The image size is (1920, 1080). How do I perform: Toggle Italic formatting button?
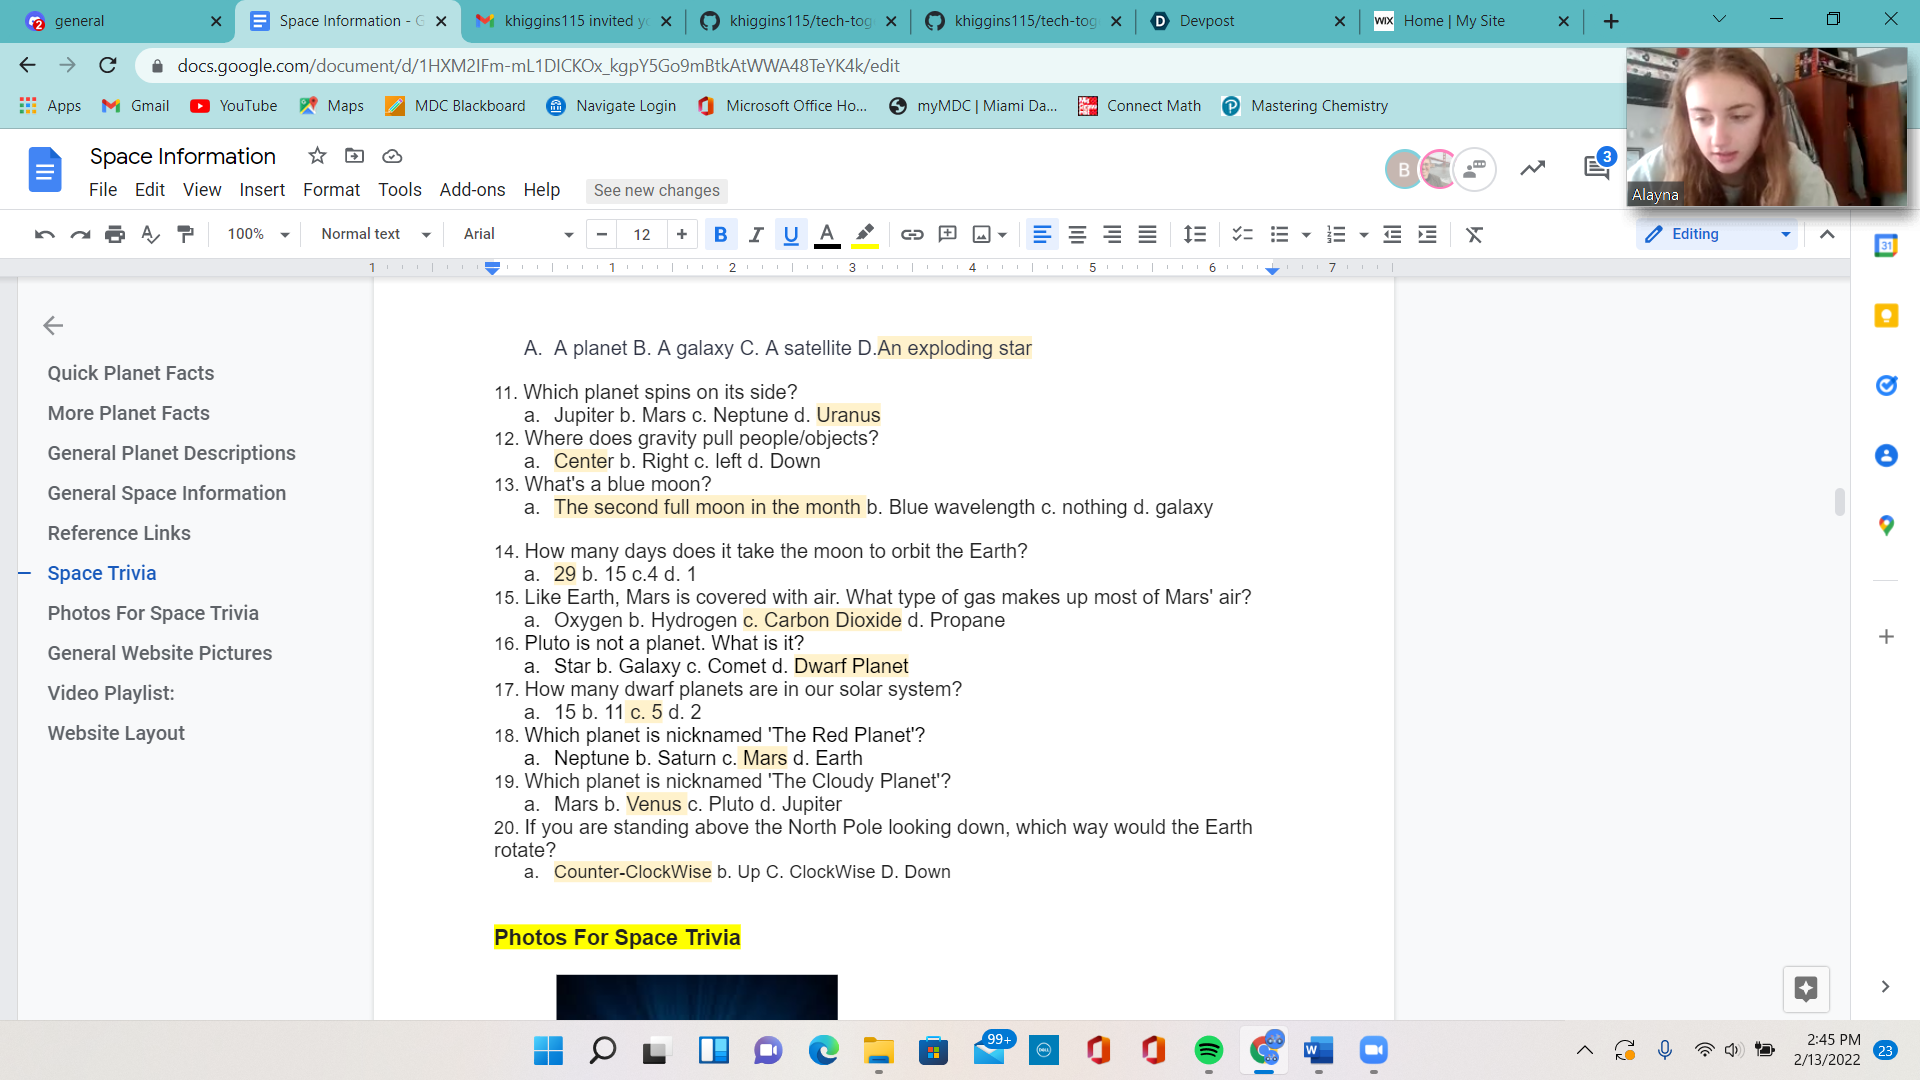[x=756, y=234]
